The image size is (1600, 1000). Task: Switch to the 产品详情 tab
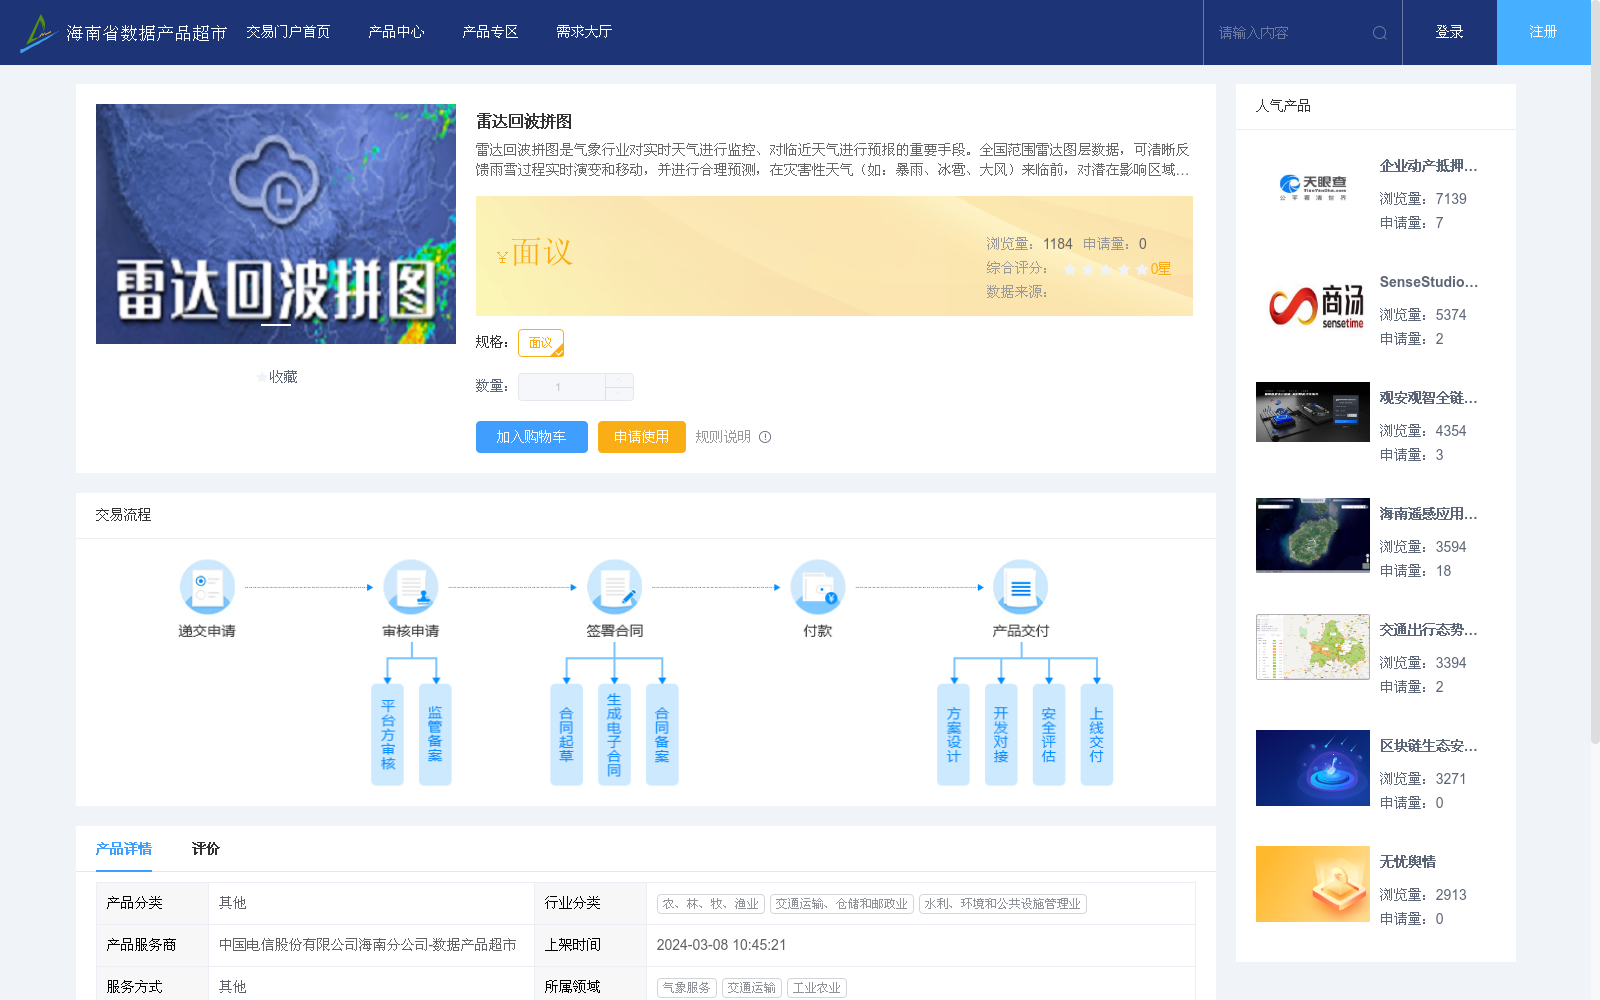pyautogui.click(x=124, y=848)
